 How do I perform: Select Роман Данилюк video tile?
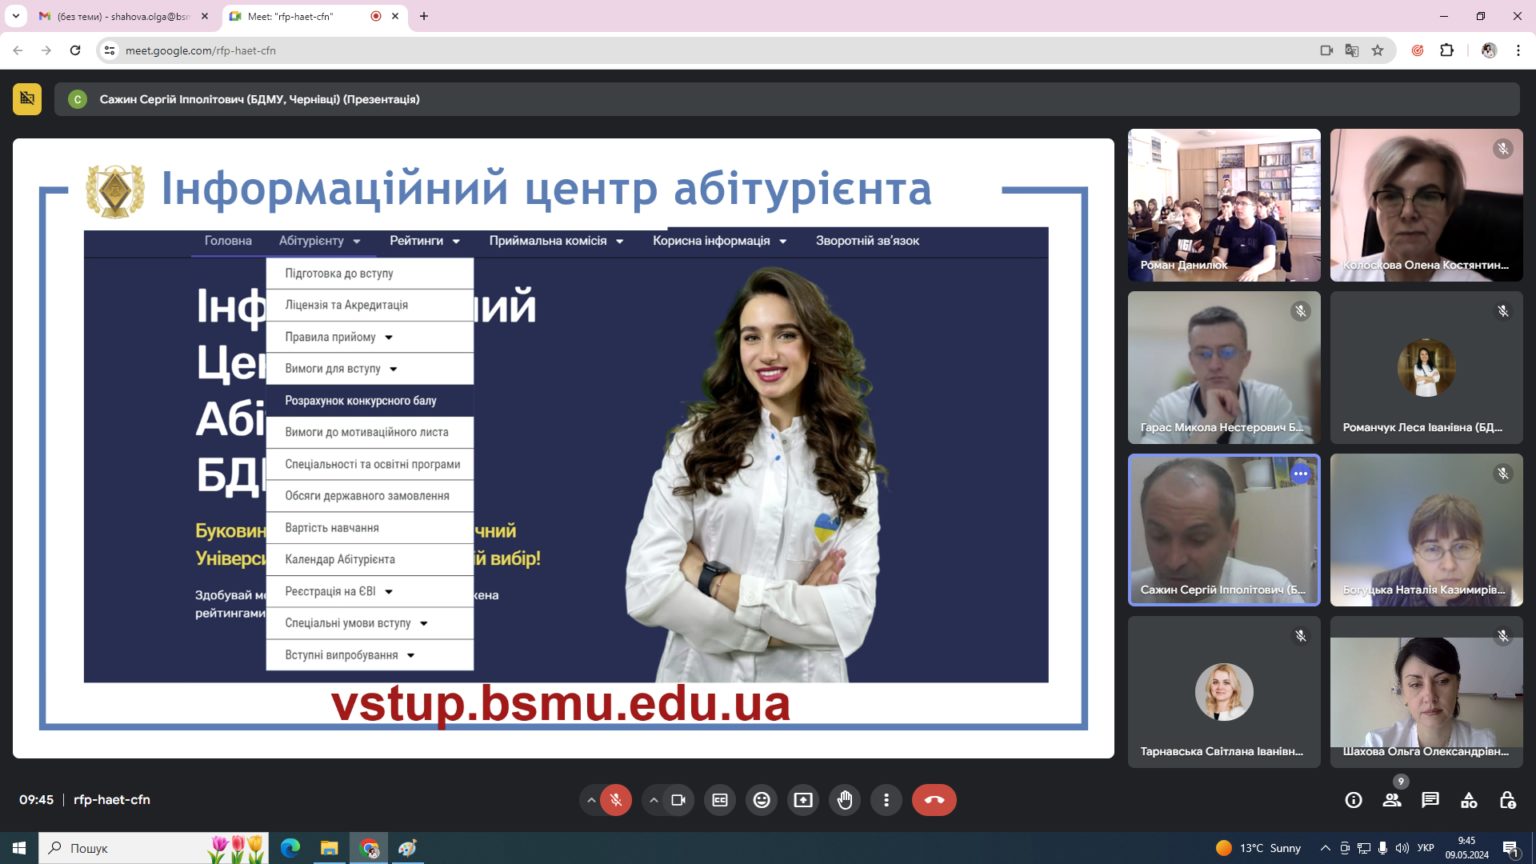[x=1224, y=205]
